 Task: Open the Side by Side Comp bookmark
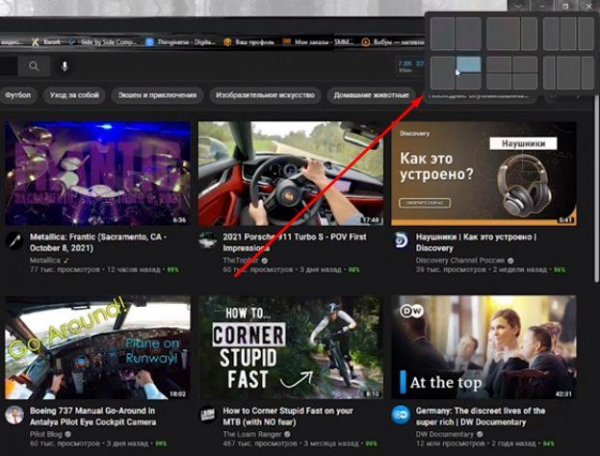point(104,42)
